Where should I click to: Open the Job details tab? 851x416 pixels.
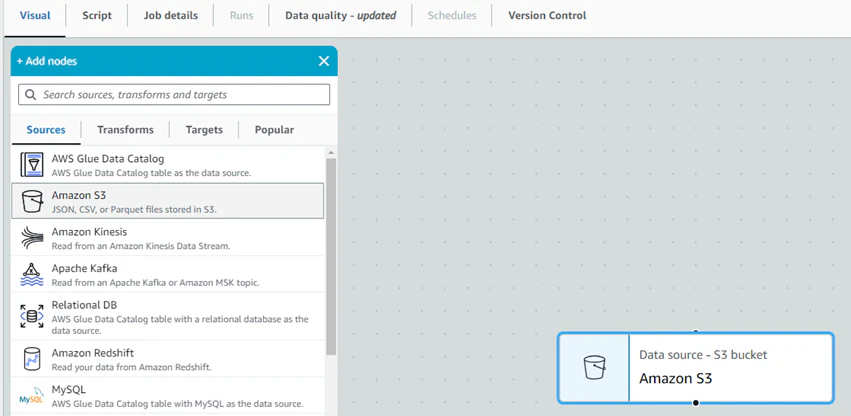(170, 15)
